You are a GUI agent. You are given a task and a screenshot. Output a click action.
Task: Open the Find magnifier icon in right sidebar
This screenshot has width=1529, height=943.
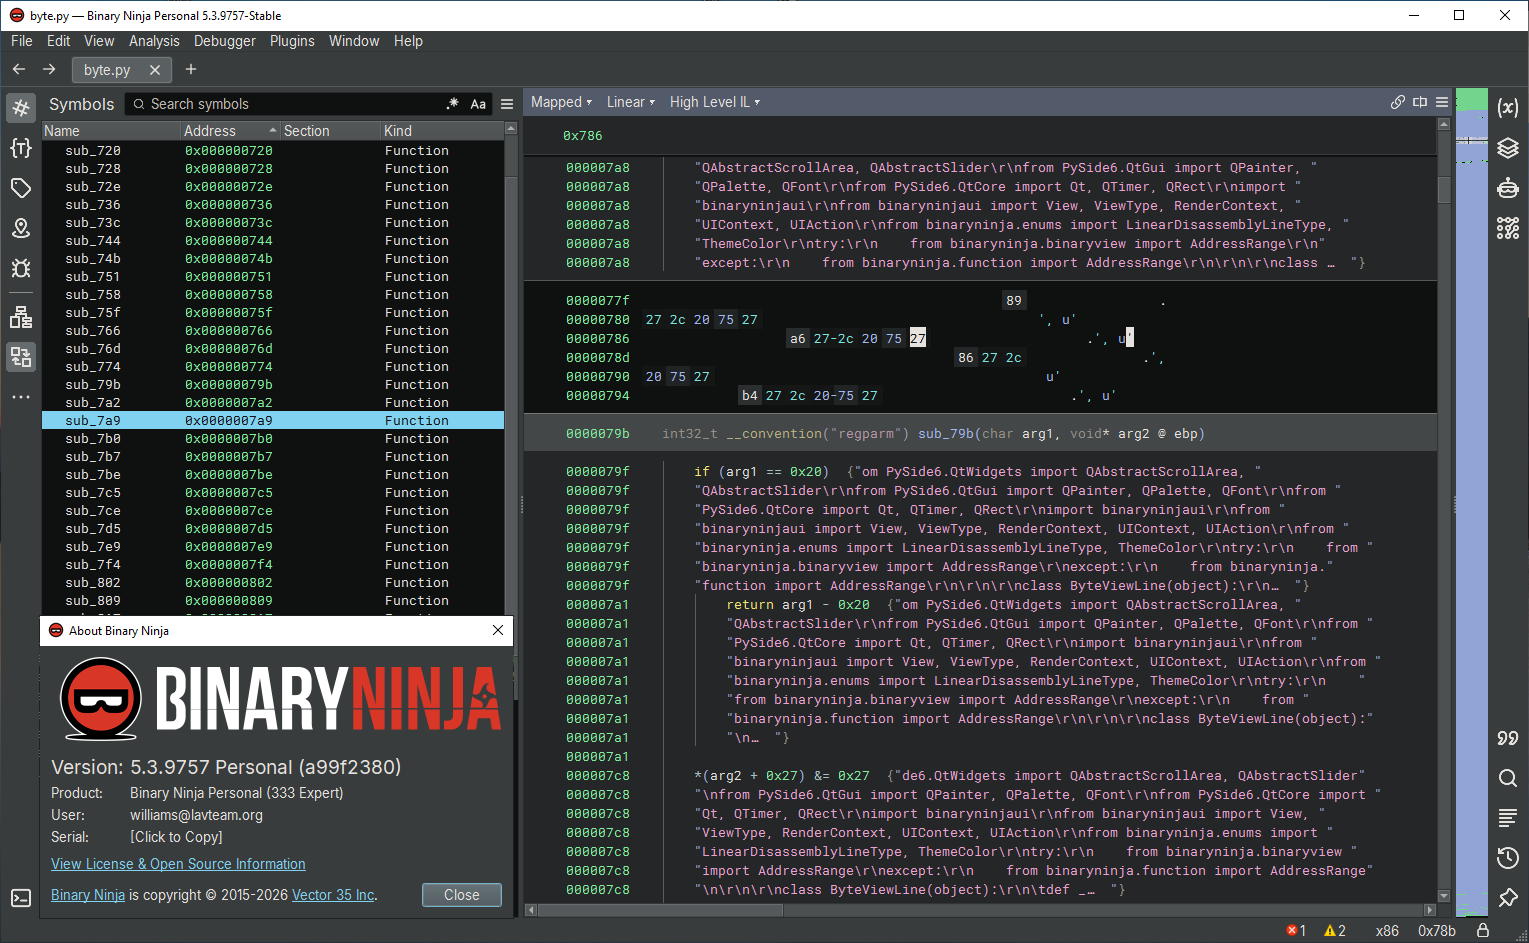pos(1508,778)
